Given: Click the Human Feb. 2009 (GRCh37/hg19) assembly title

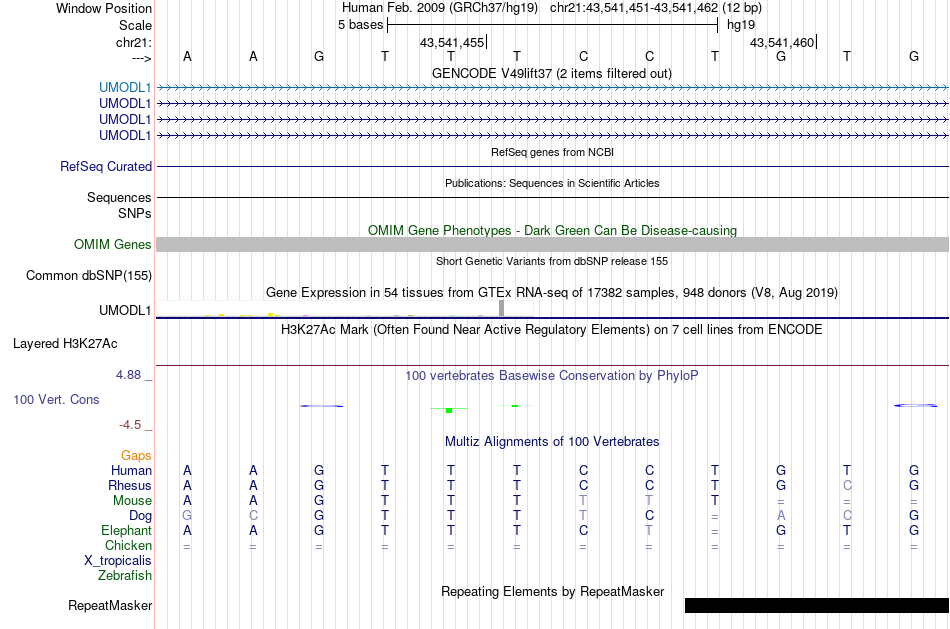Looking at the screenshot, I should coord(440,8).
